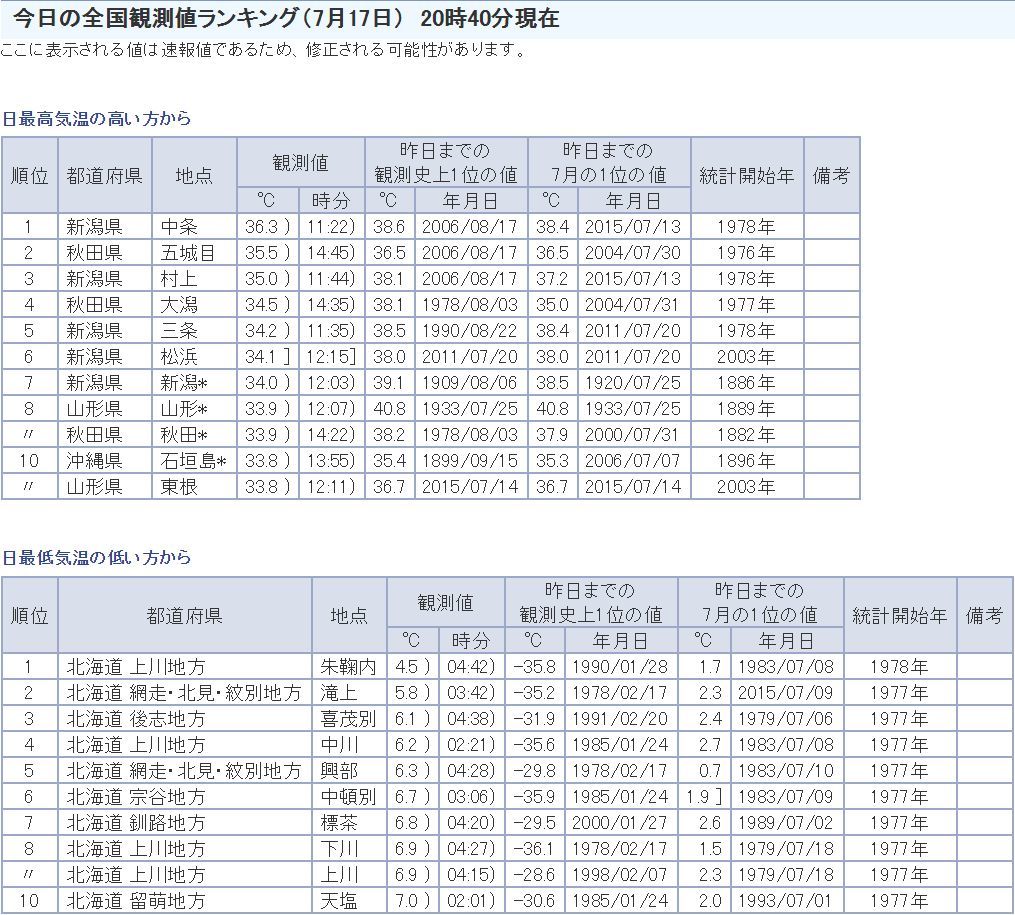
Task: Click the 日最低気温の低い方から heading
Action: pyautogui.click(x=96, y=558)
